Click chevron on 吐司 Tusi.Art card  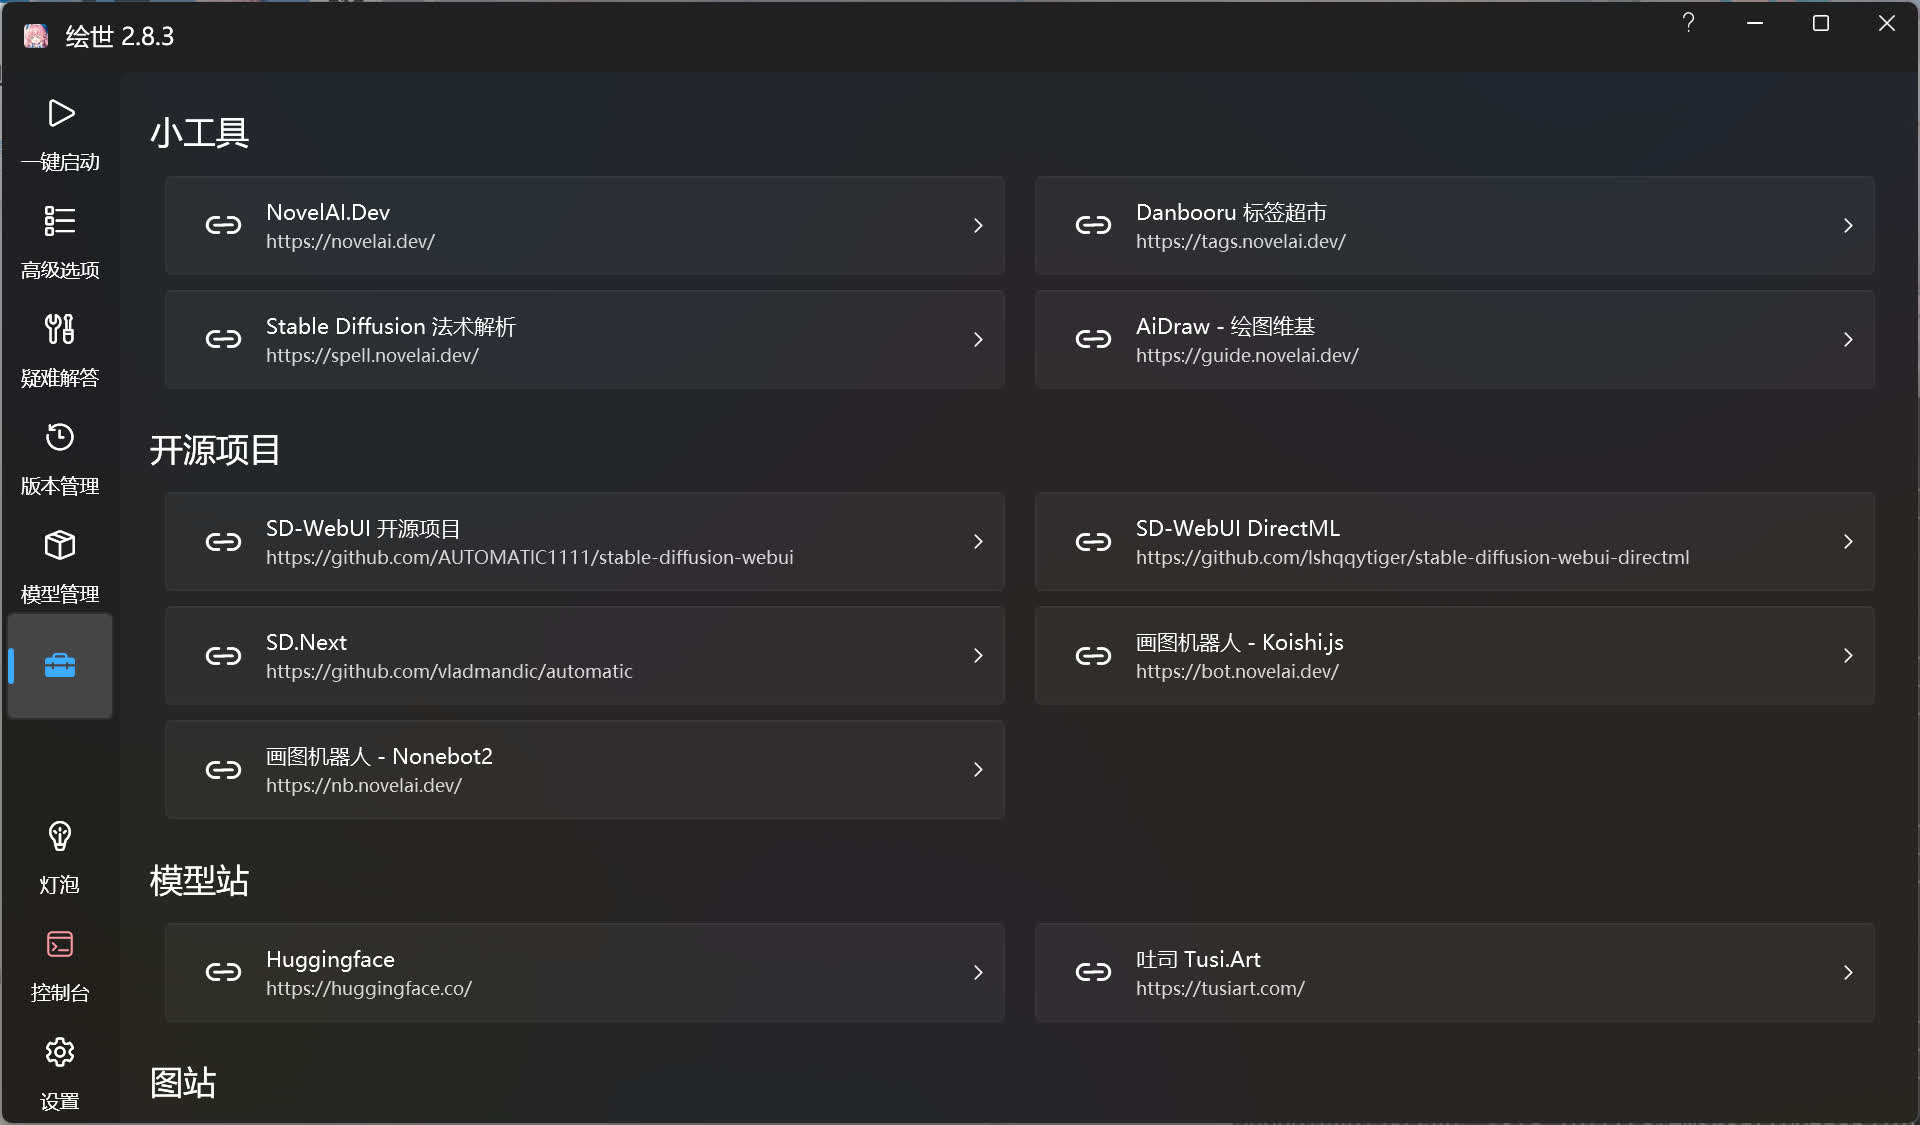[x=1847, y=973]
